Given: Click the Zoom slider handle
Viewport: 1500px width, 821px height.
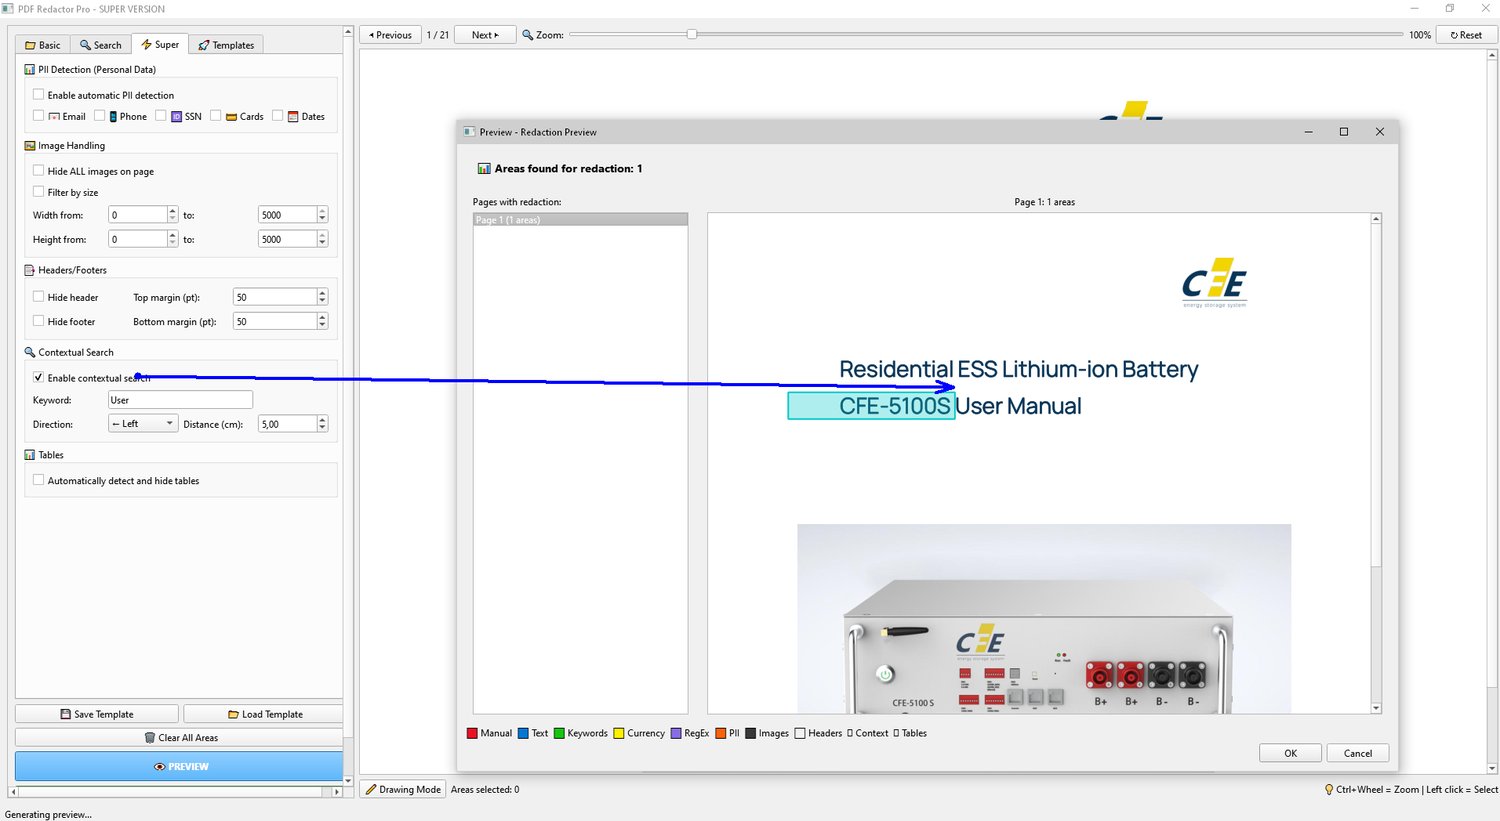Looking at the screenshot, I should tap(691, 34).
